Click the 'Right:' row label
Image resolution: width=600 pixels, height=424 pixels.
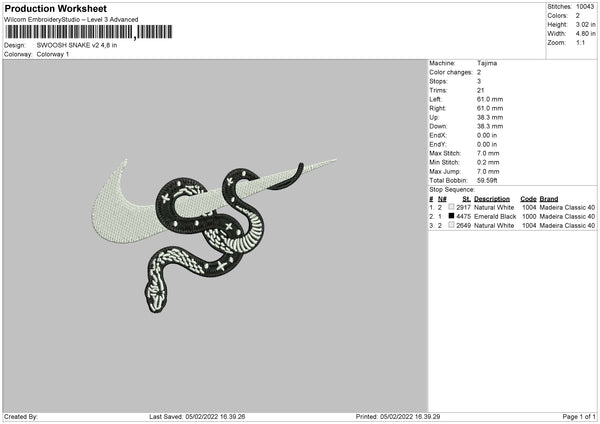coord(437,108)
